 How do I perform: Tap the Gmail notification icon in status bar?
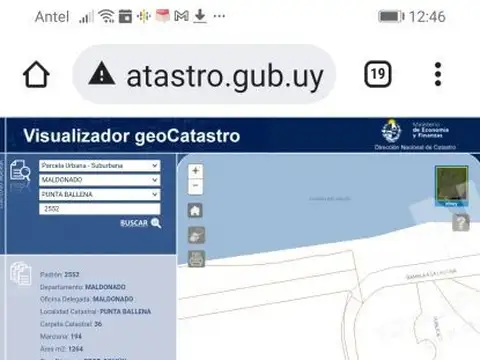coord(182,16)
